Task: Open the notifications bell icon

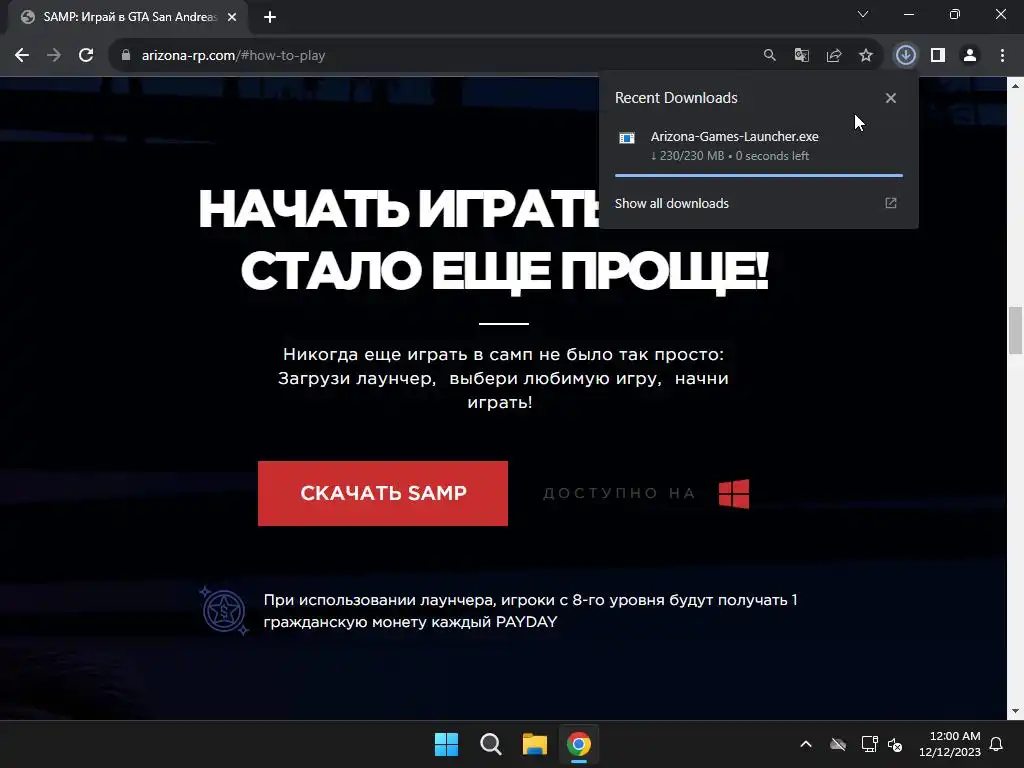Action: click(x=996, y=744)
